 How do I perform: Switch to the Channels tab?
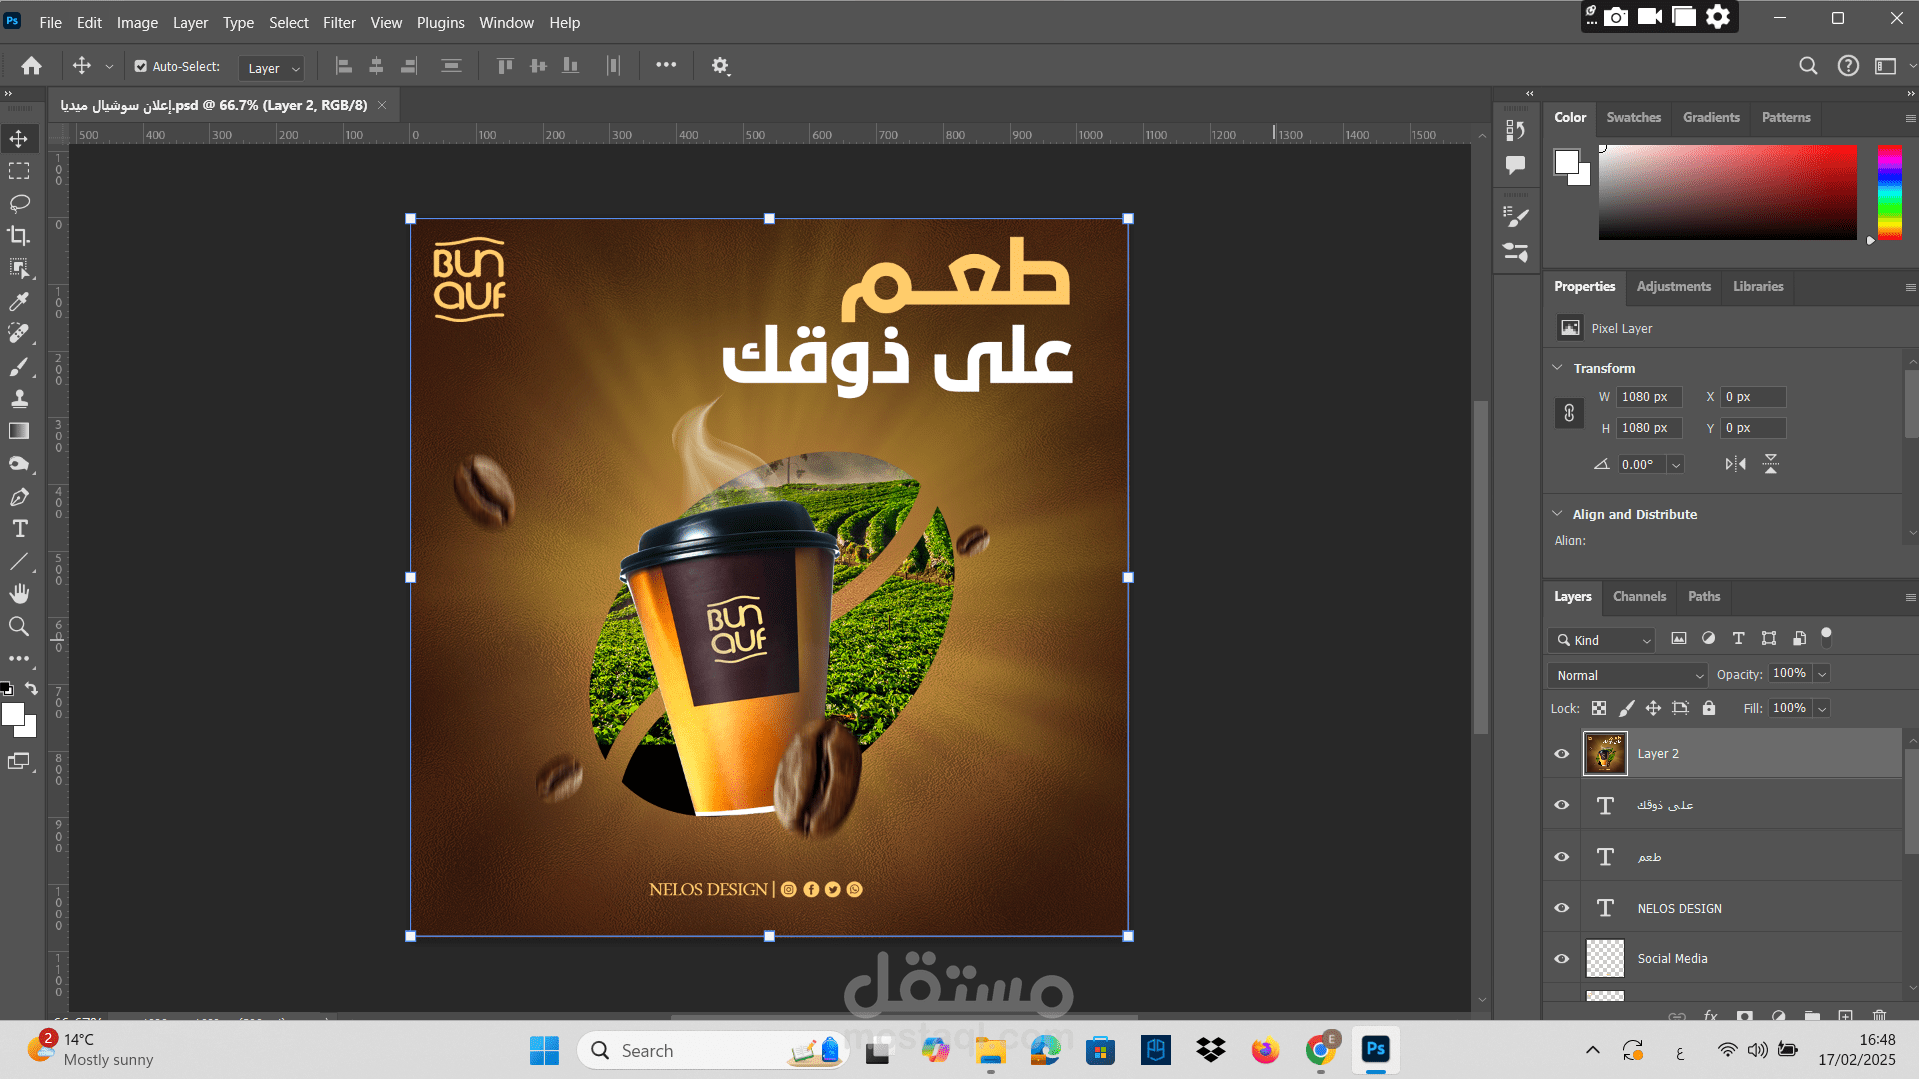pos(1639,596)
